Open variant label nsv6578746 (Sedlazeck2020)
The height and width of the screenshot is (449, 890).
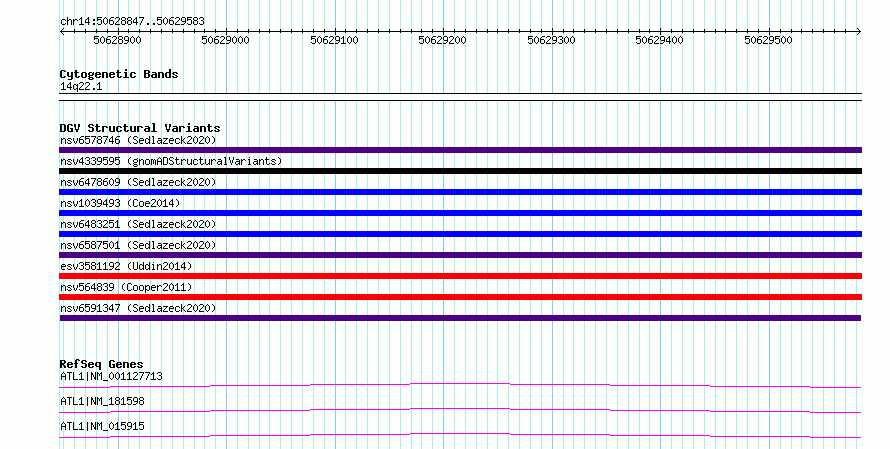pos(138,140)
